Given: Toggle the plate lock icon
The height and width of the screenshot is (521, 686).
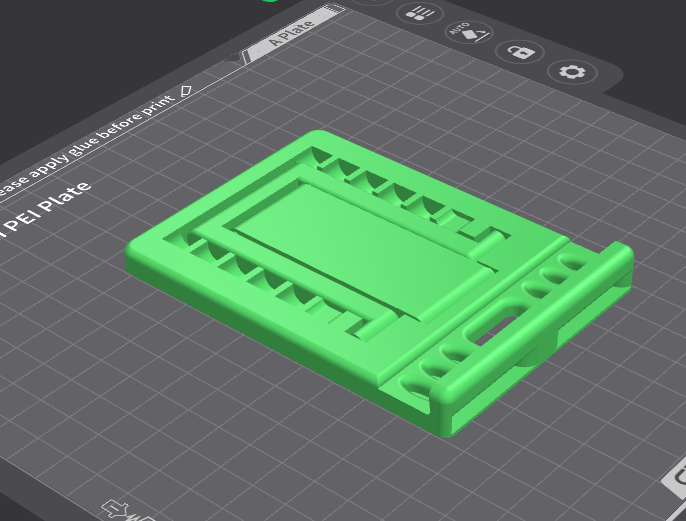Looking at the screenshot, I should coord(520,52).
